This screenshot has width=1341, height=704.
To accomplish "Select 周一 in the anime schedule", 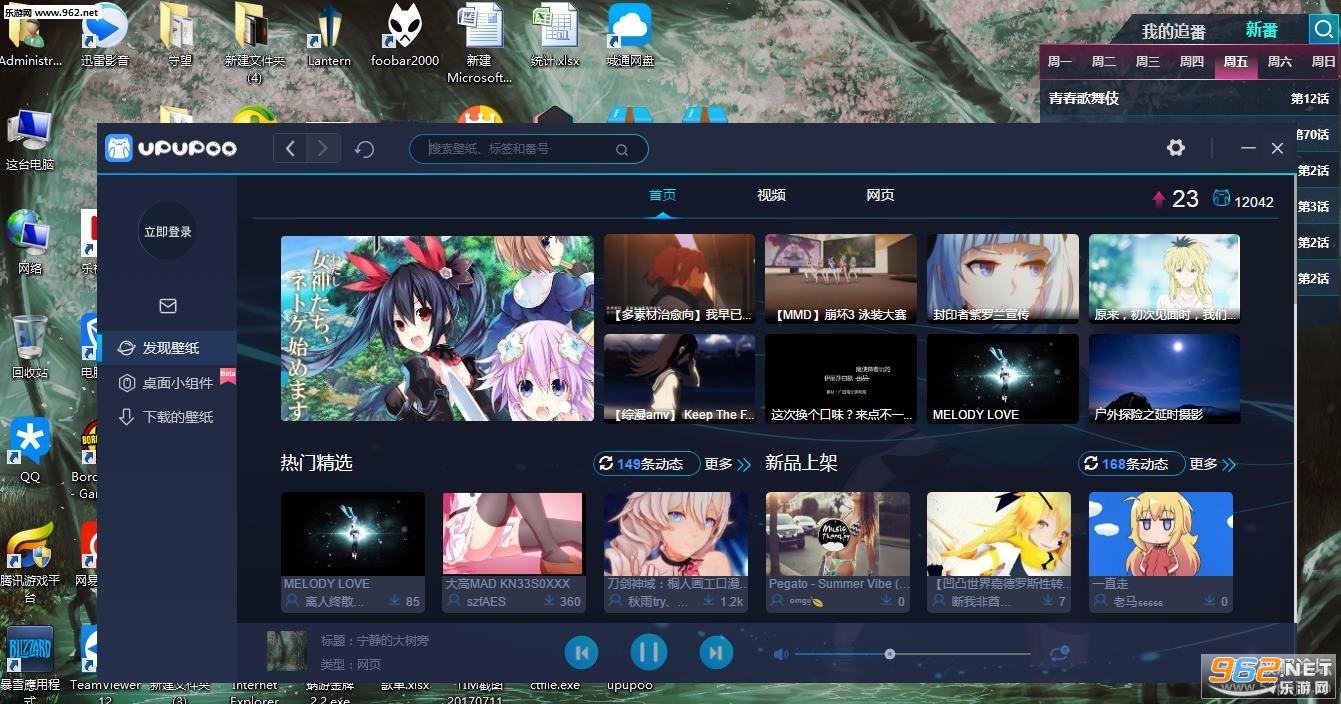I will 1060,61.
